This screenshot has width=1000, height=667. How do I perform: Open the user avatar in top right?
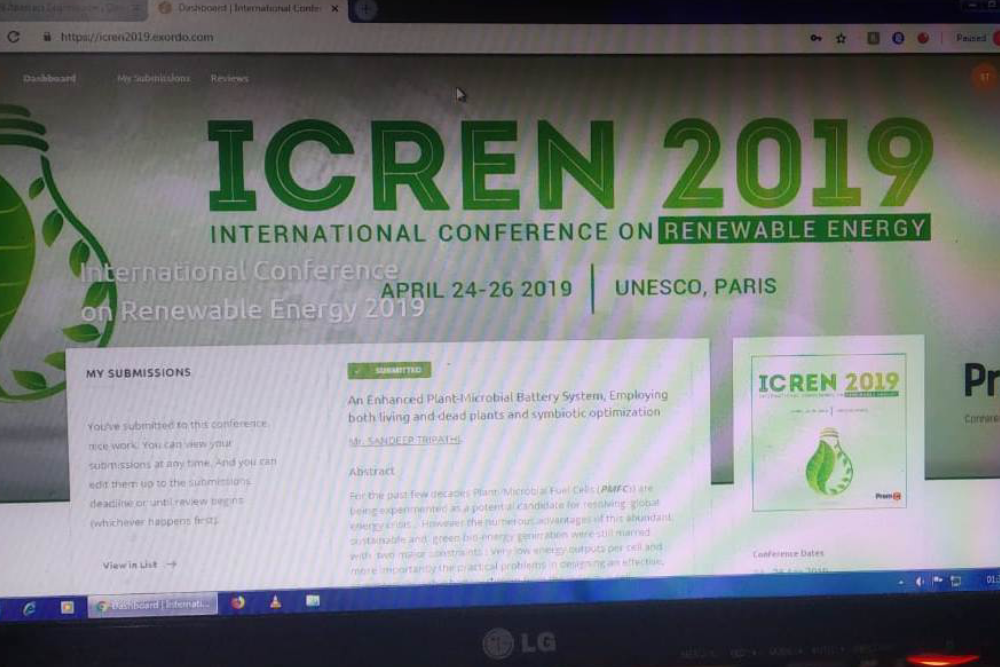click(984, 78)
